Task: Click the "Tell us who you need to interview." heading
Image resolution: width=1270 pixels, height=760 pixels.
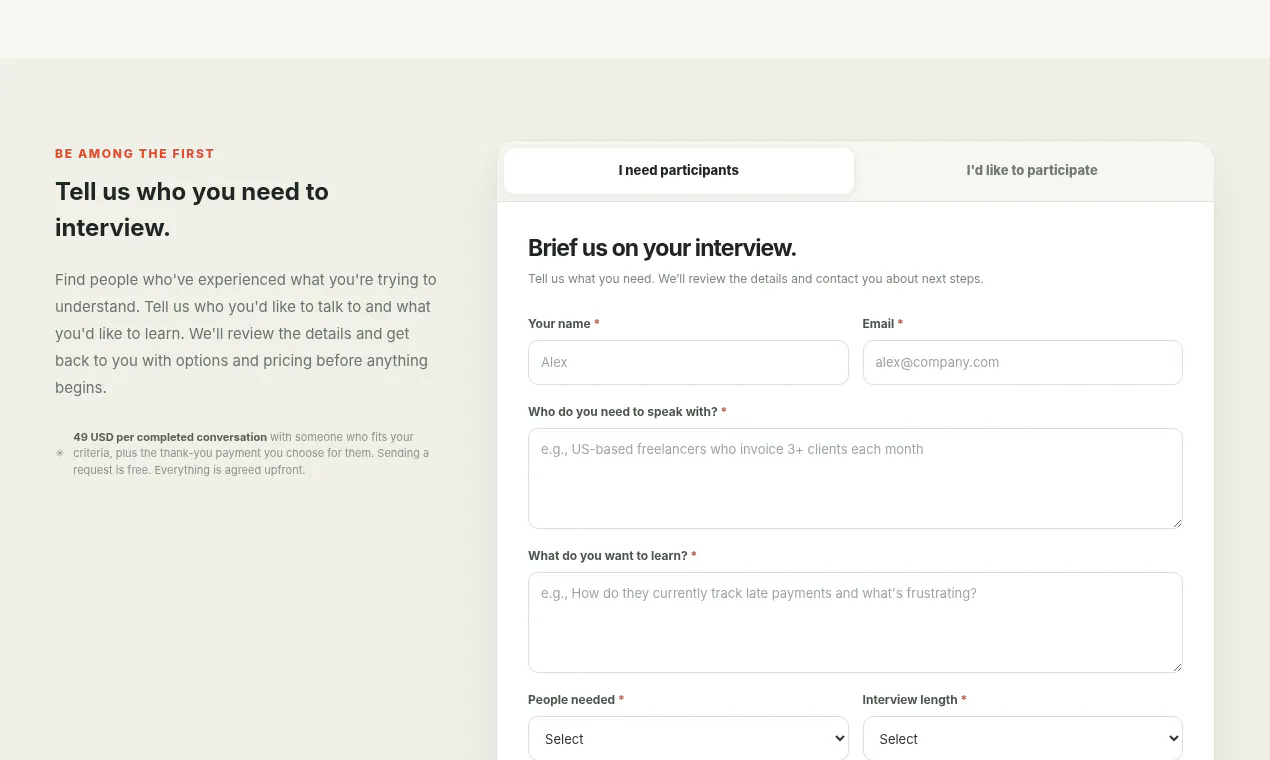Action: 192,209
